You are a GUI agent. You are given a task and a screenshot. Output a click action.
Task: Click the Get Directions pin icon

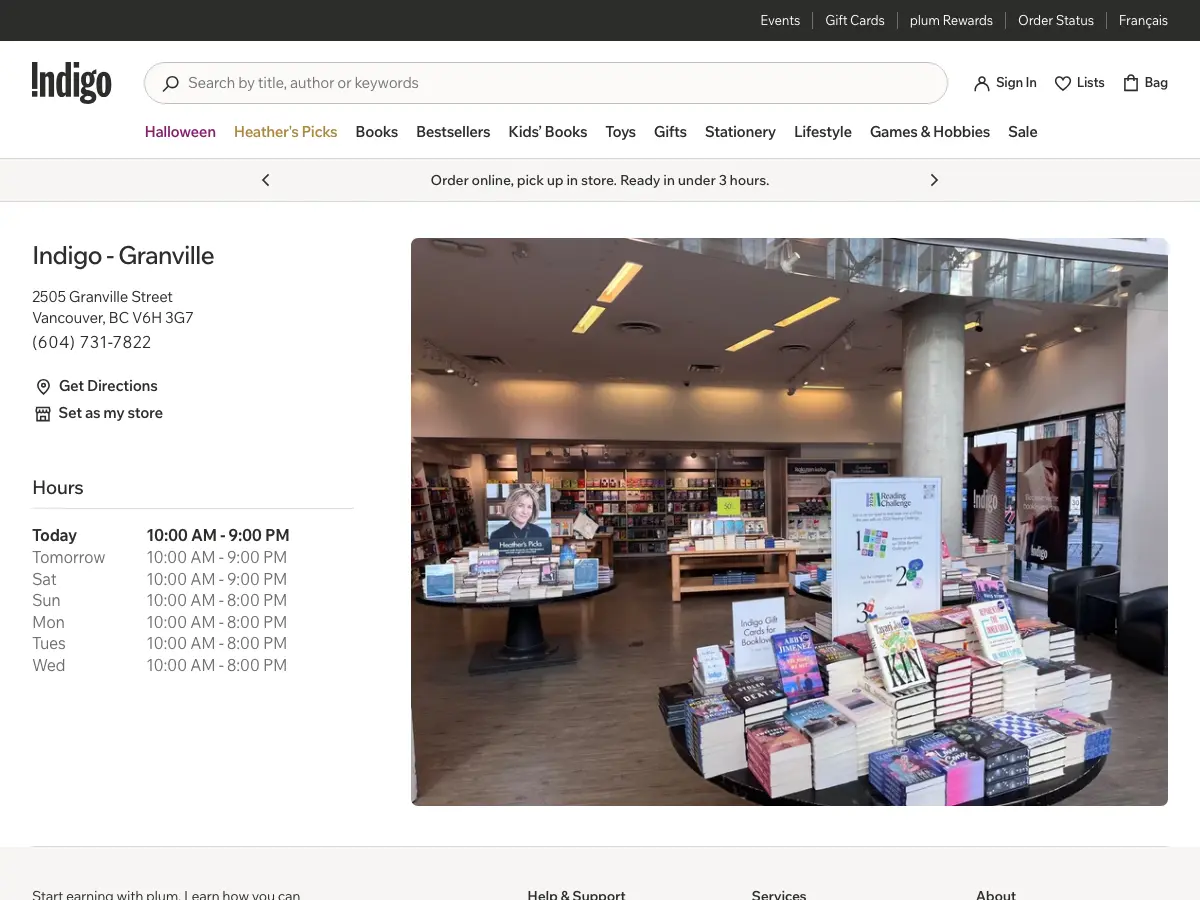coord(43,387)
